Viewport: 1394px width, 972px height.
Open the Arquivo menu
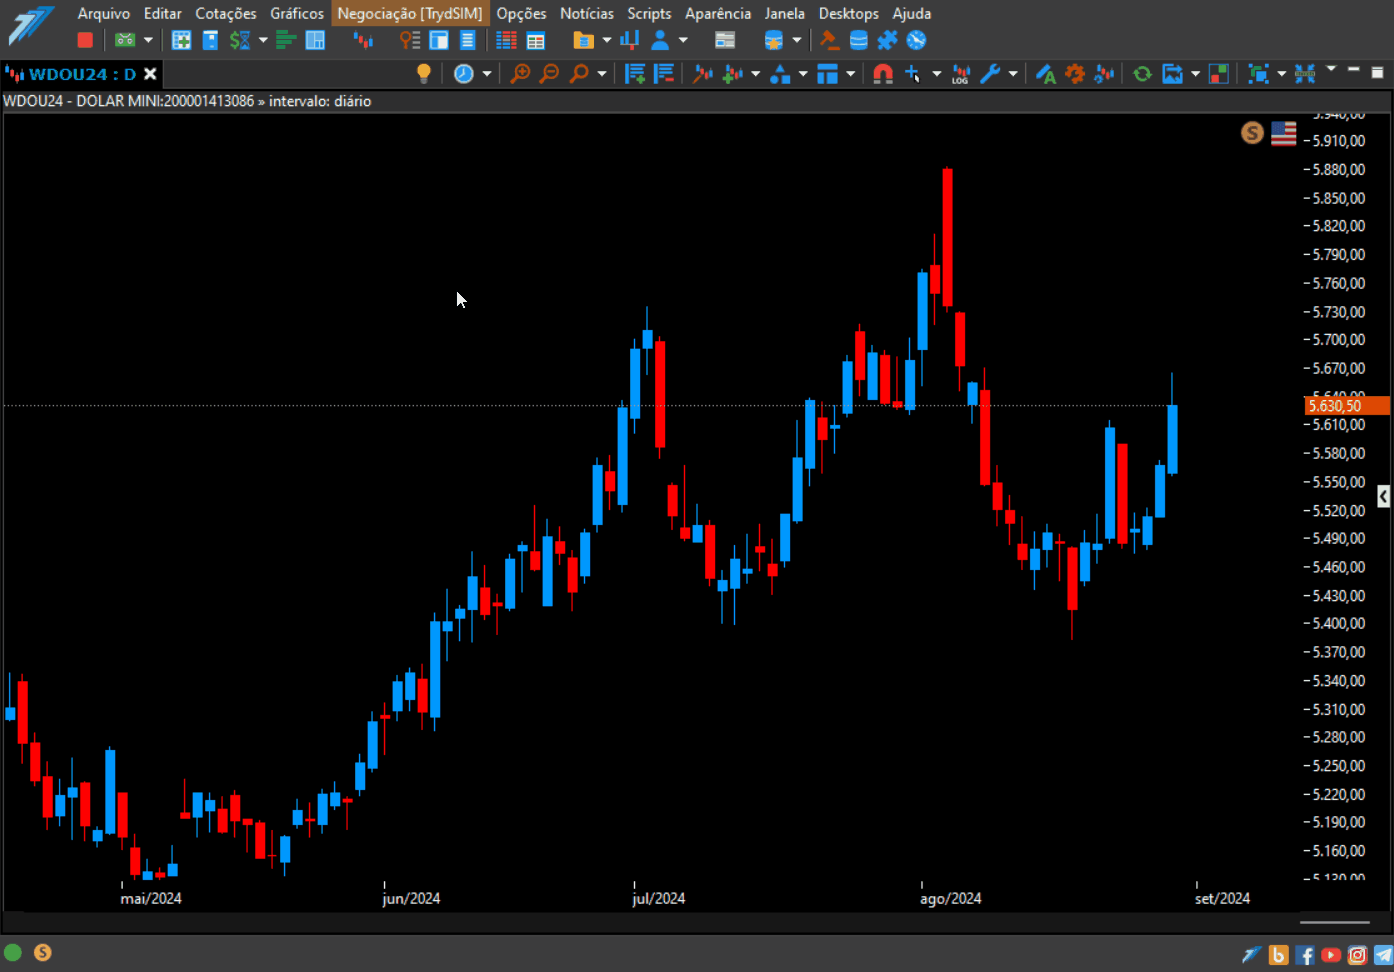104,13
